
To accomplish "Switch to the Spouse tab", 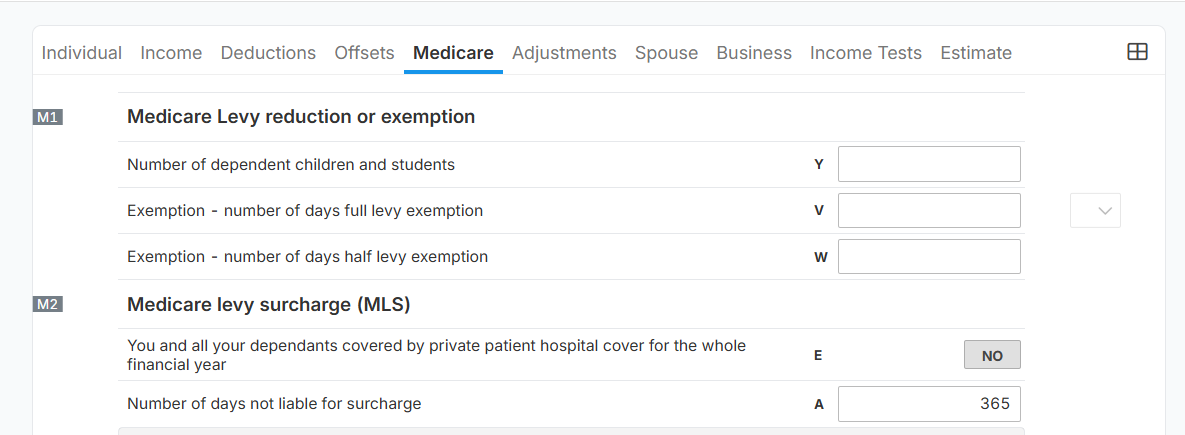I will click(666, 53).
